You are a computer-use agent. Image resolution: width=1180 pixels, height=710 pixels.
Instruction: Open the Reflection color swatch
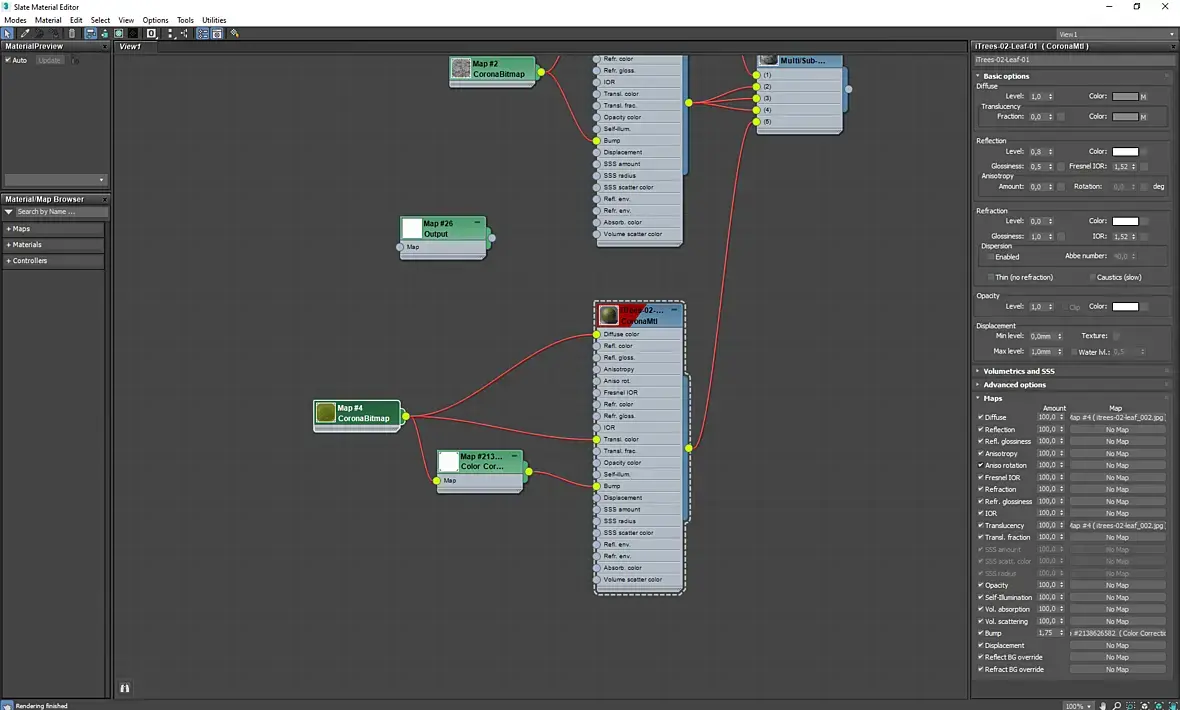click(1125, 151)
